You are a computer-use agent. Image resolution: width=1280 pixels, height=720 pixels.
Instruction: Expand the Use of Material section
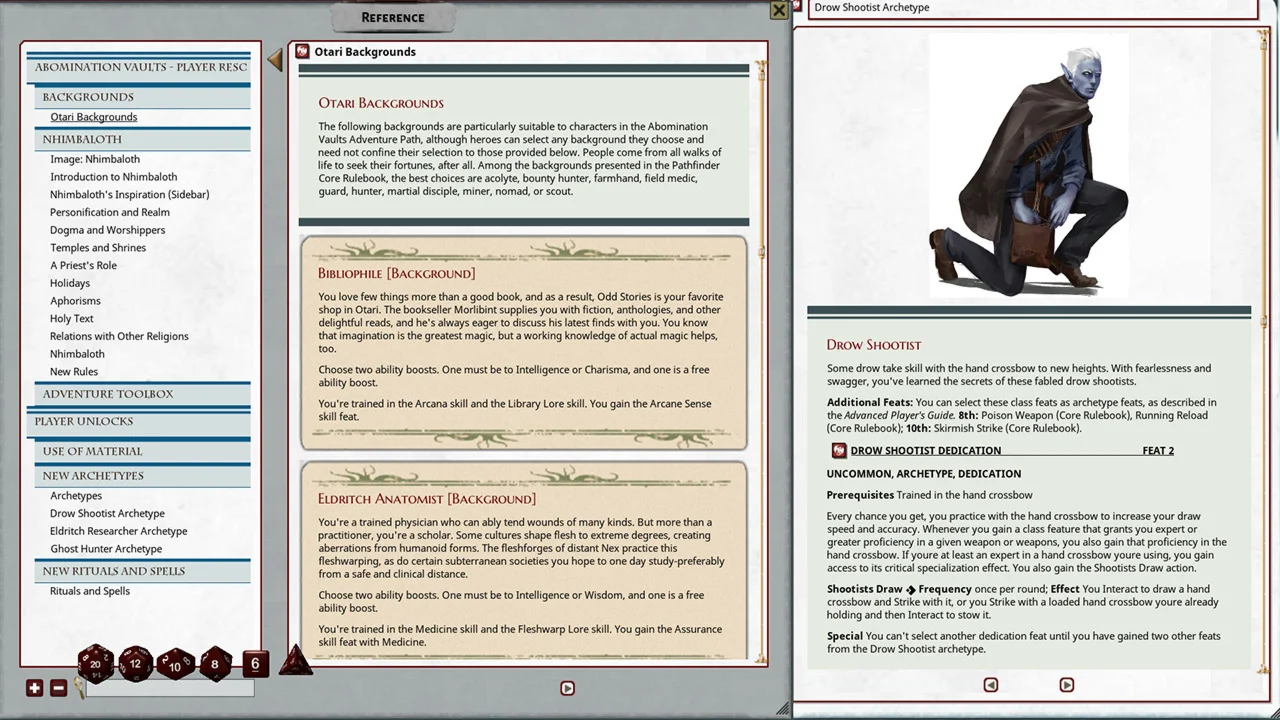click(x=143, y=451)
